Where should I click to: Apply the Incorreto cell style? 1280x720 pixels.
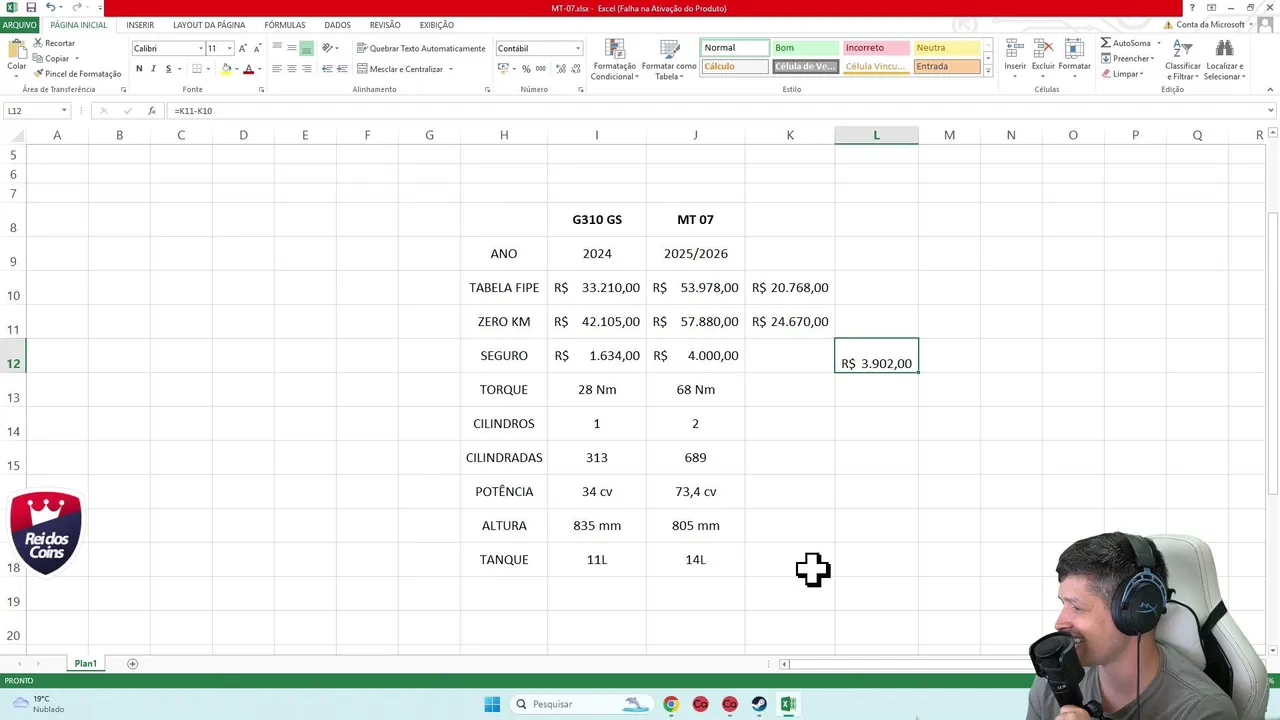tap(876, 48)
